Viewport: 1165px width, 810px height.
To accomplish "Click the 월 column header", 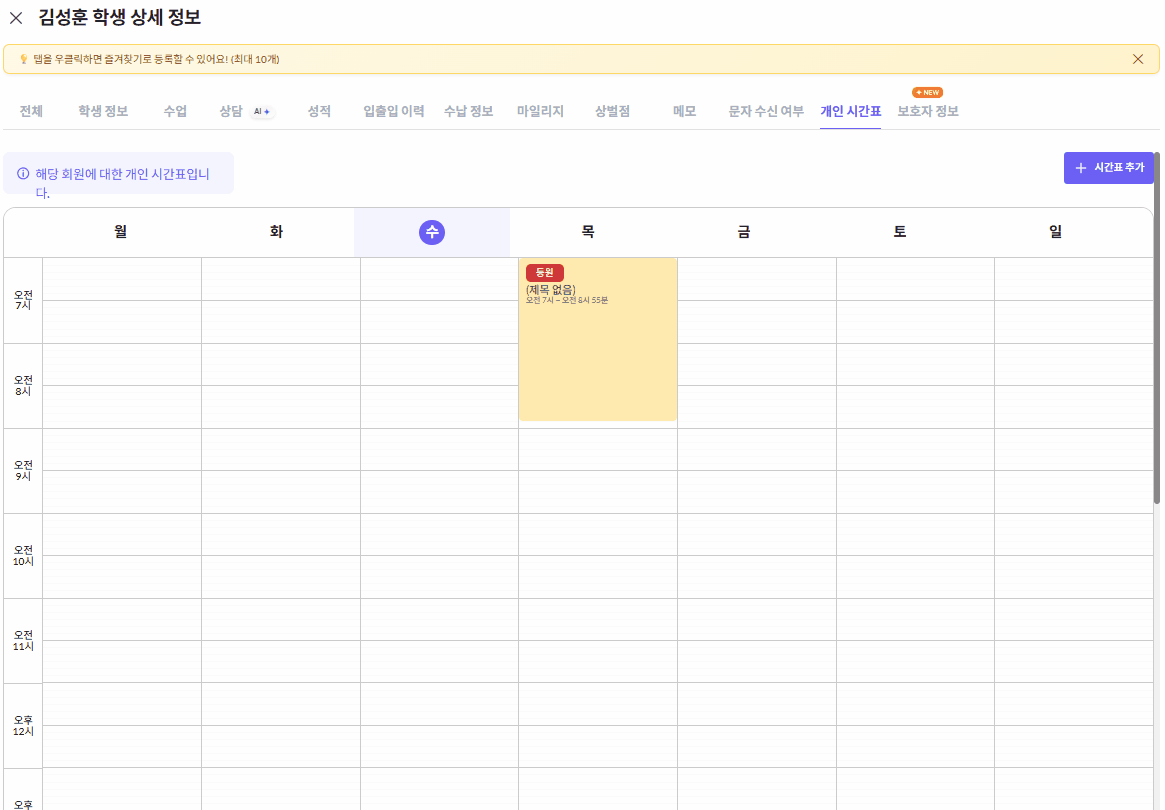I will [120, 232].
